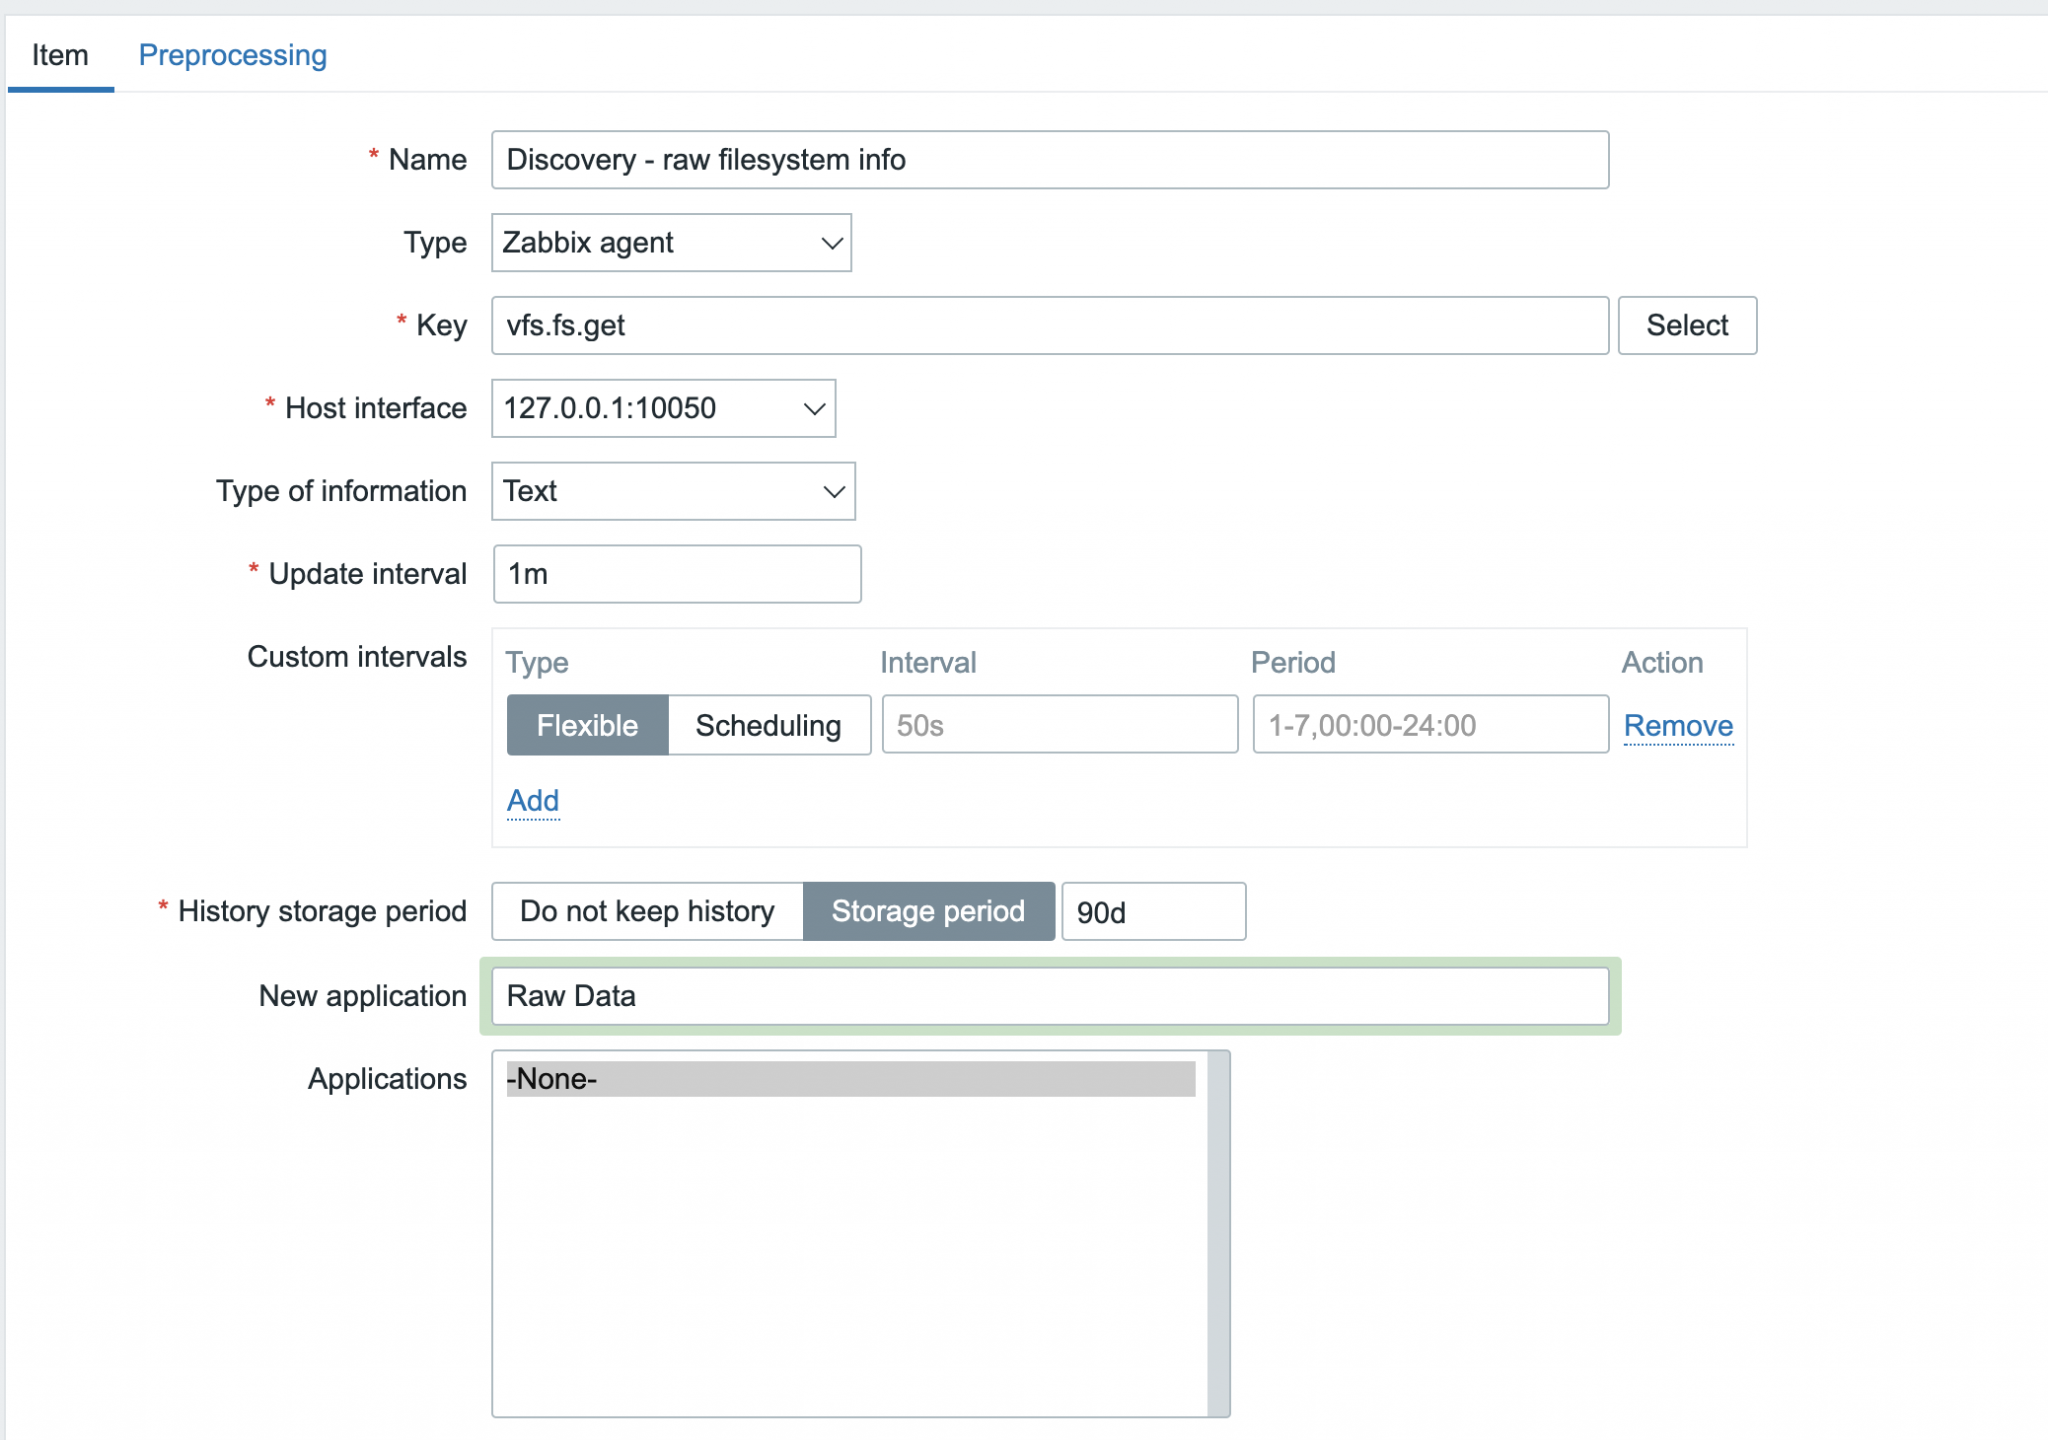
Task: Select the Storage period option
Action: (x=929, y=911)
